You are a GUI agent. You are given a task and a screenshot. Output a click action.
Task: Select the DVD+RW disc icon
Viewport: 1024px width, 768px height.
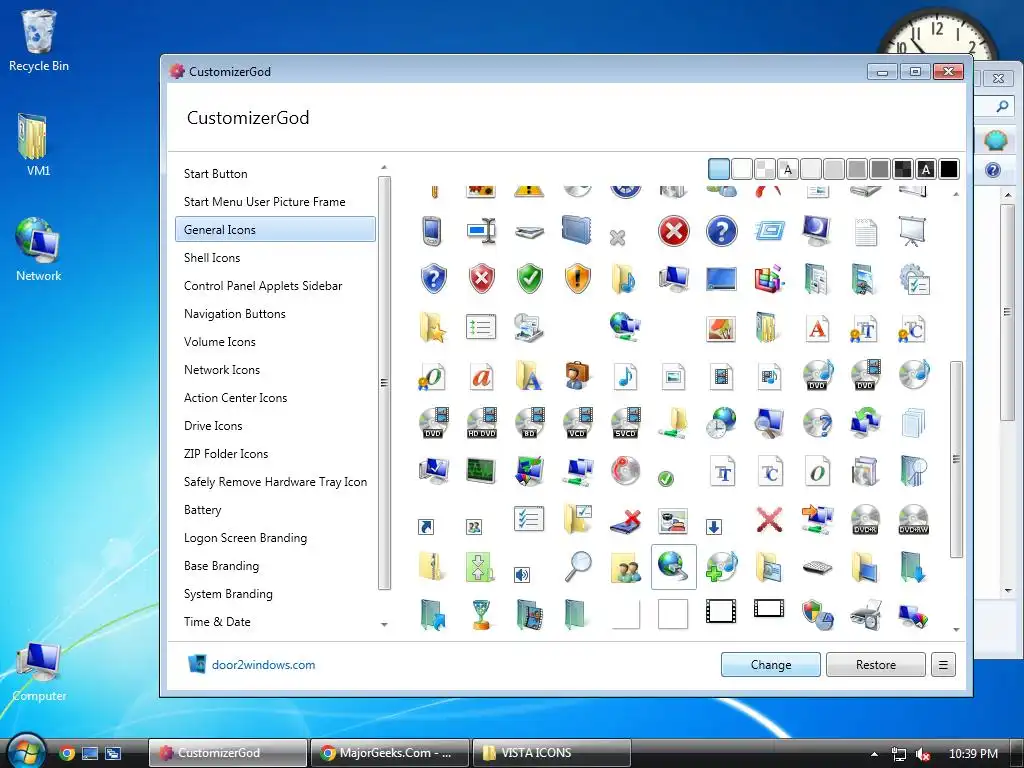pos(914,520)
